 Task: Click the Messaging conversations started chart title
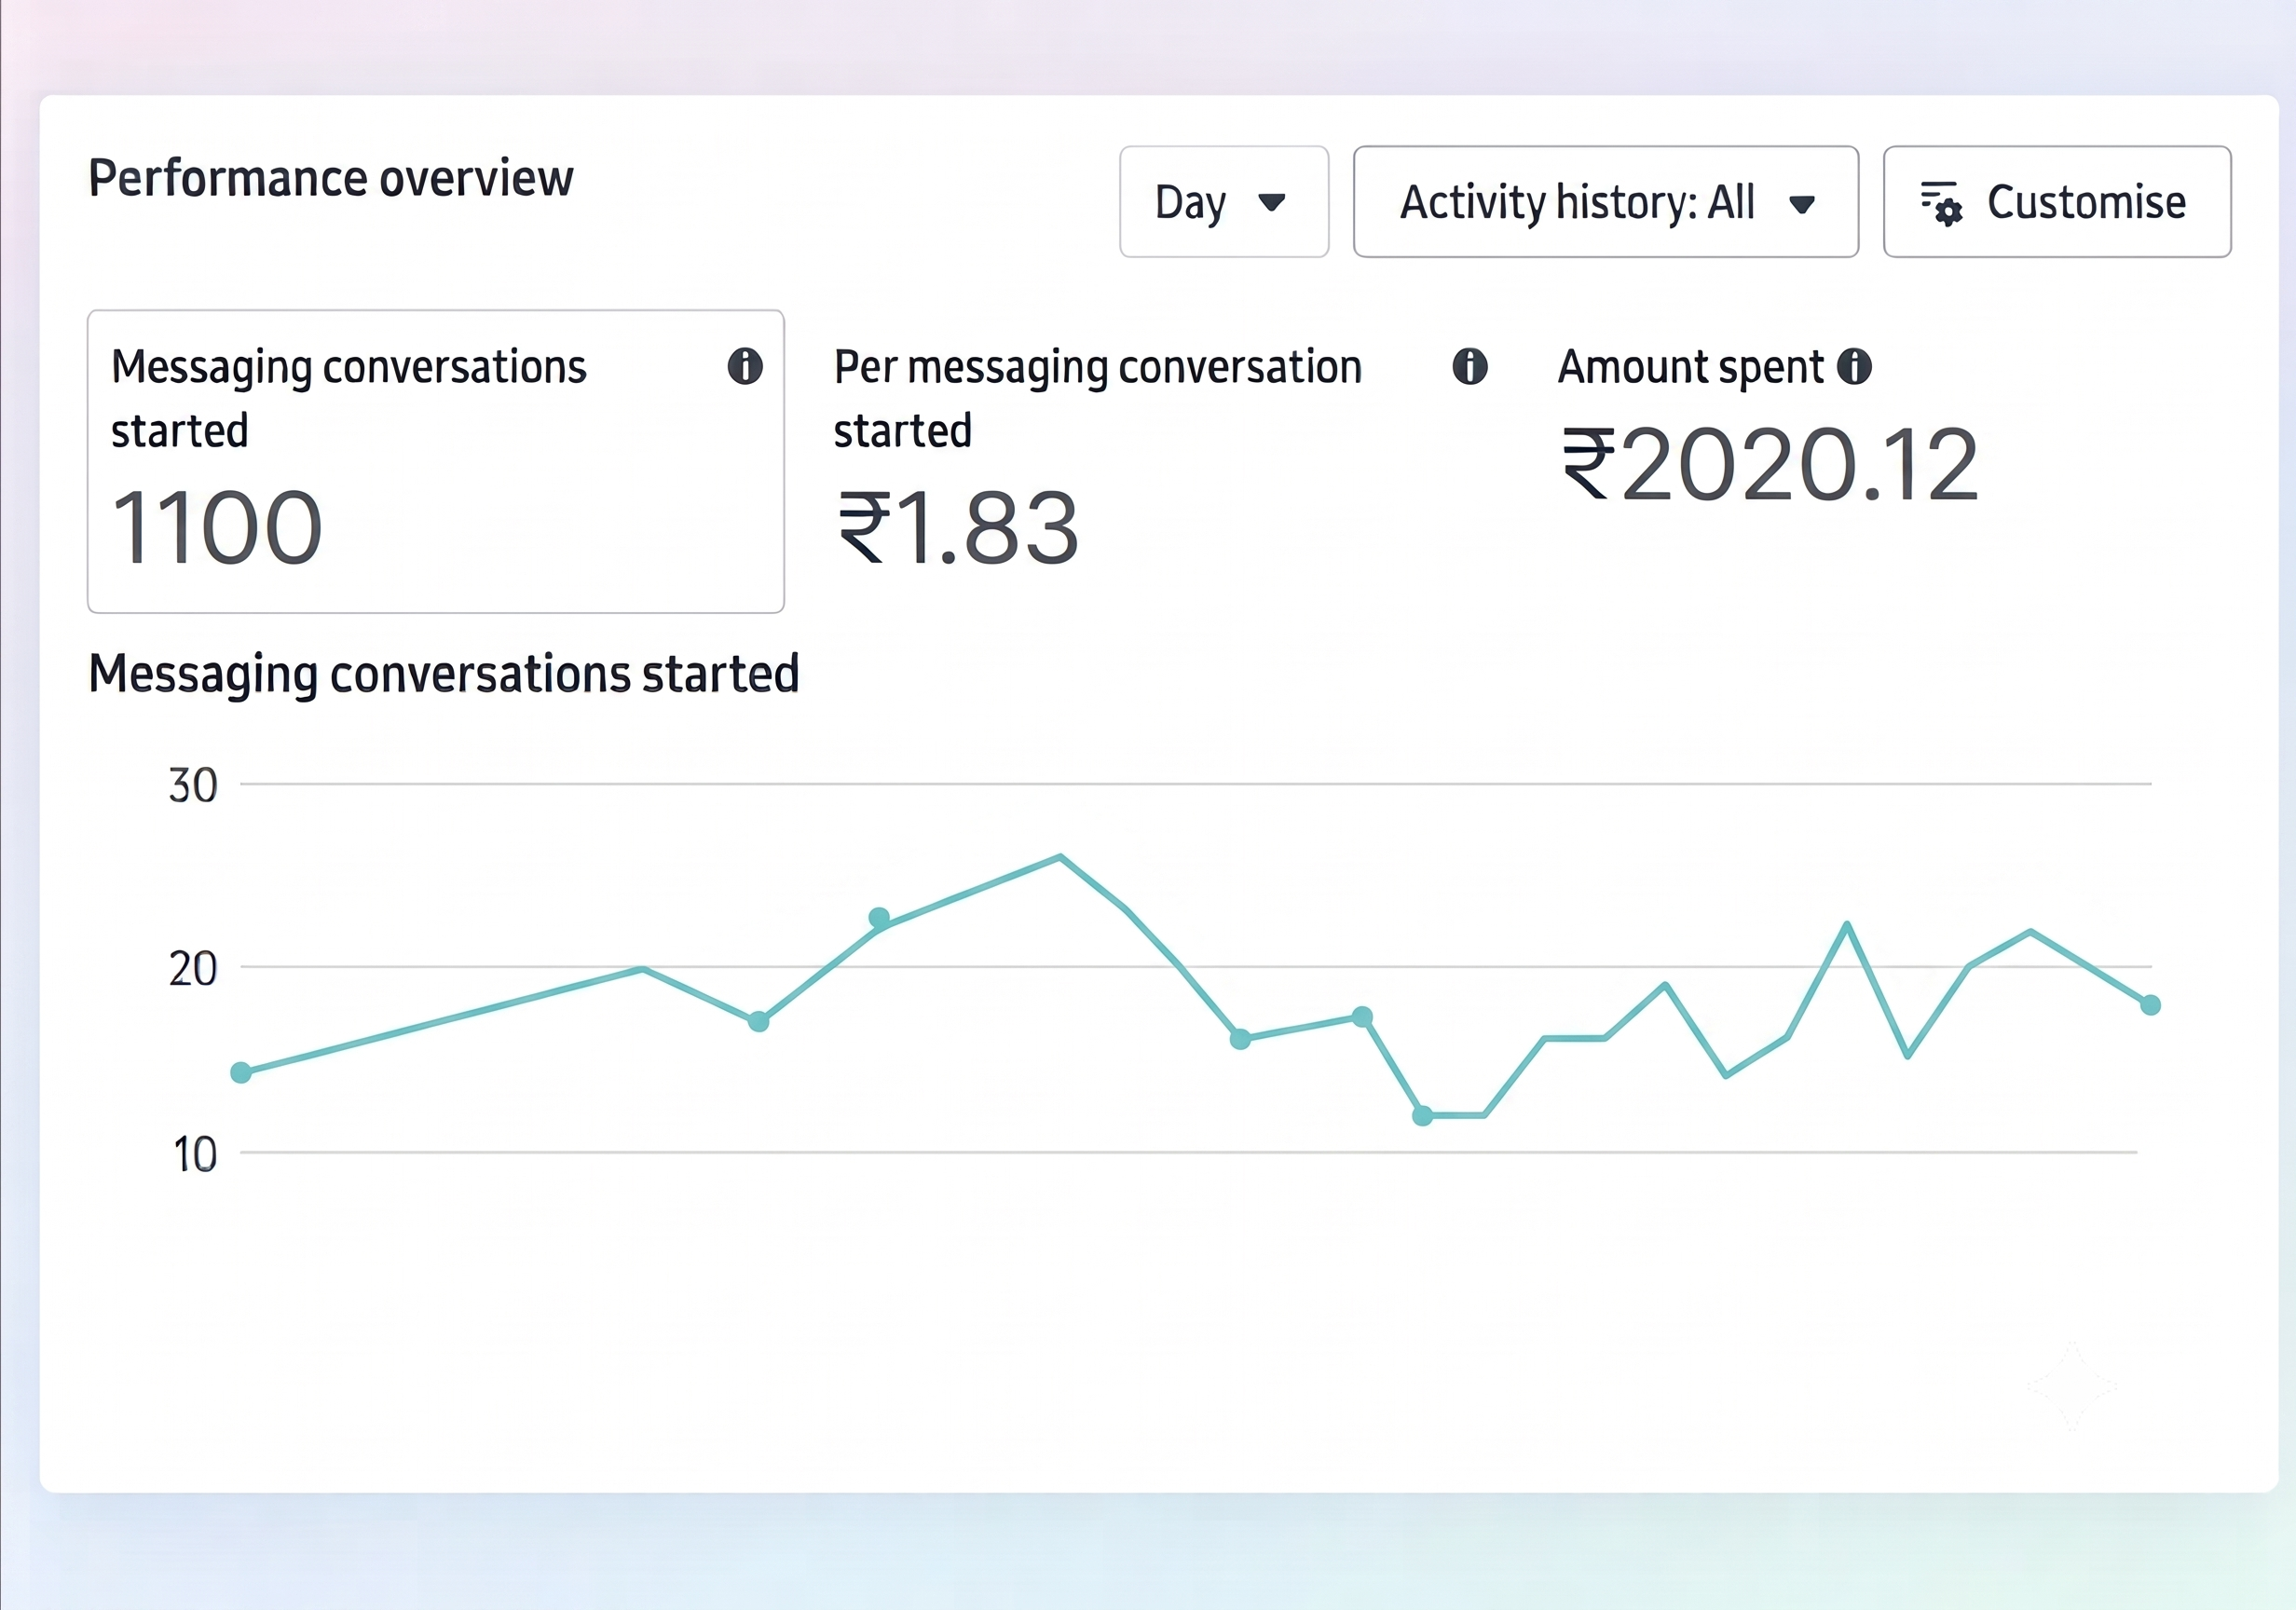(x=444, y=674)
